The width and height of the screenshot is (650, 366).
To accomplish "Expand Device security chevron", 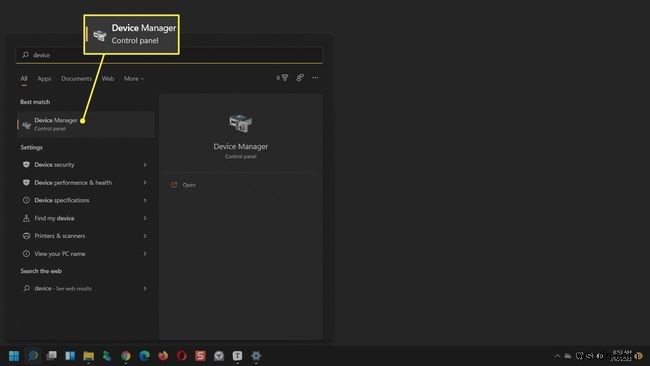I will coord(145,165).
